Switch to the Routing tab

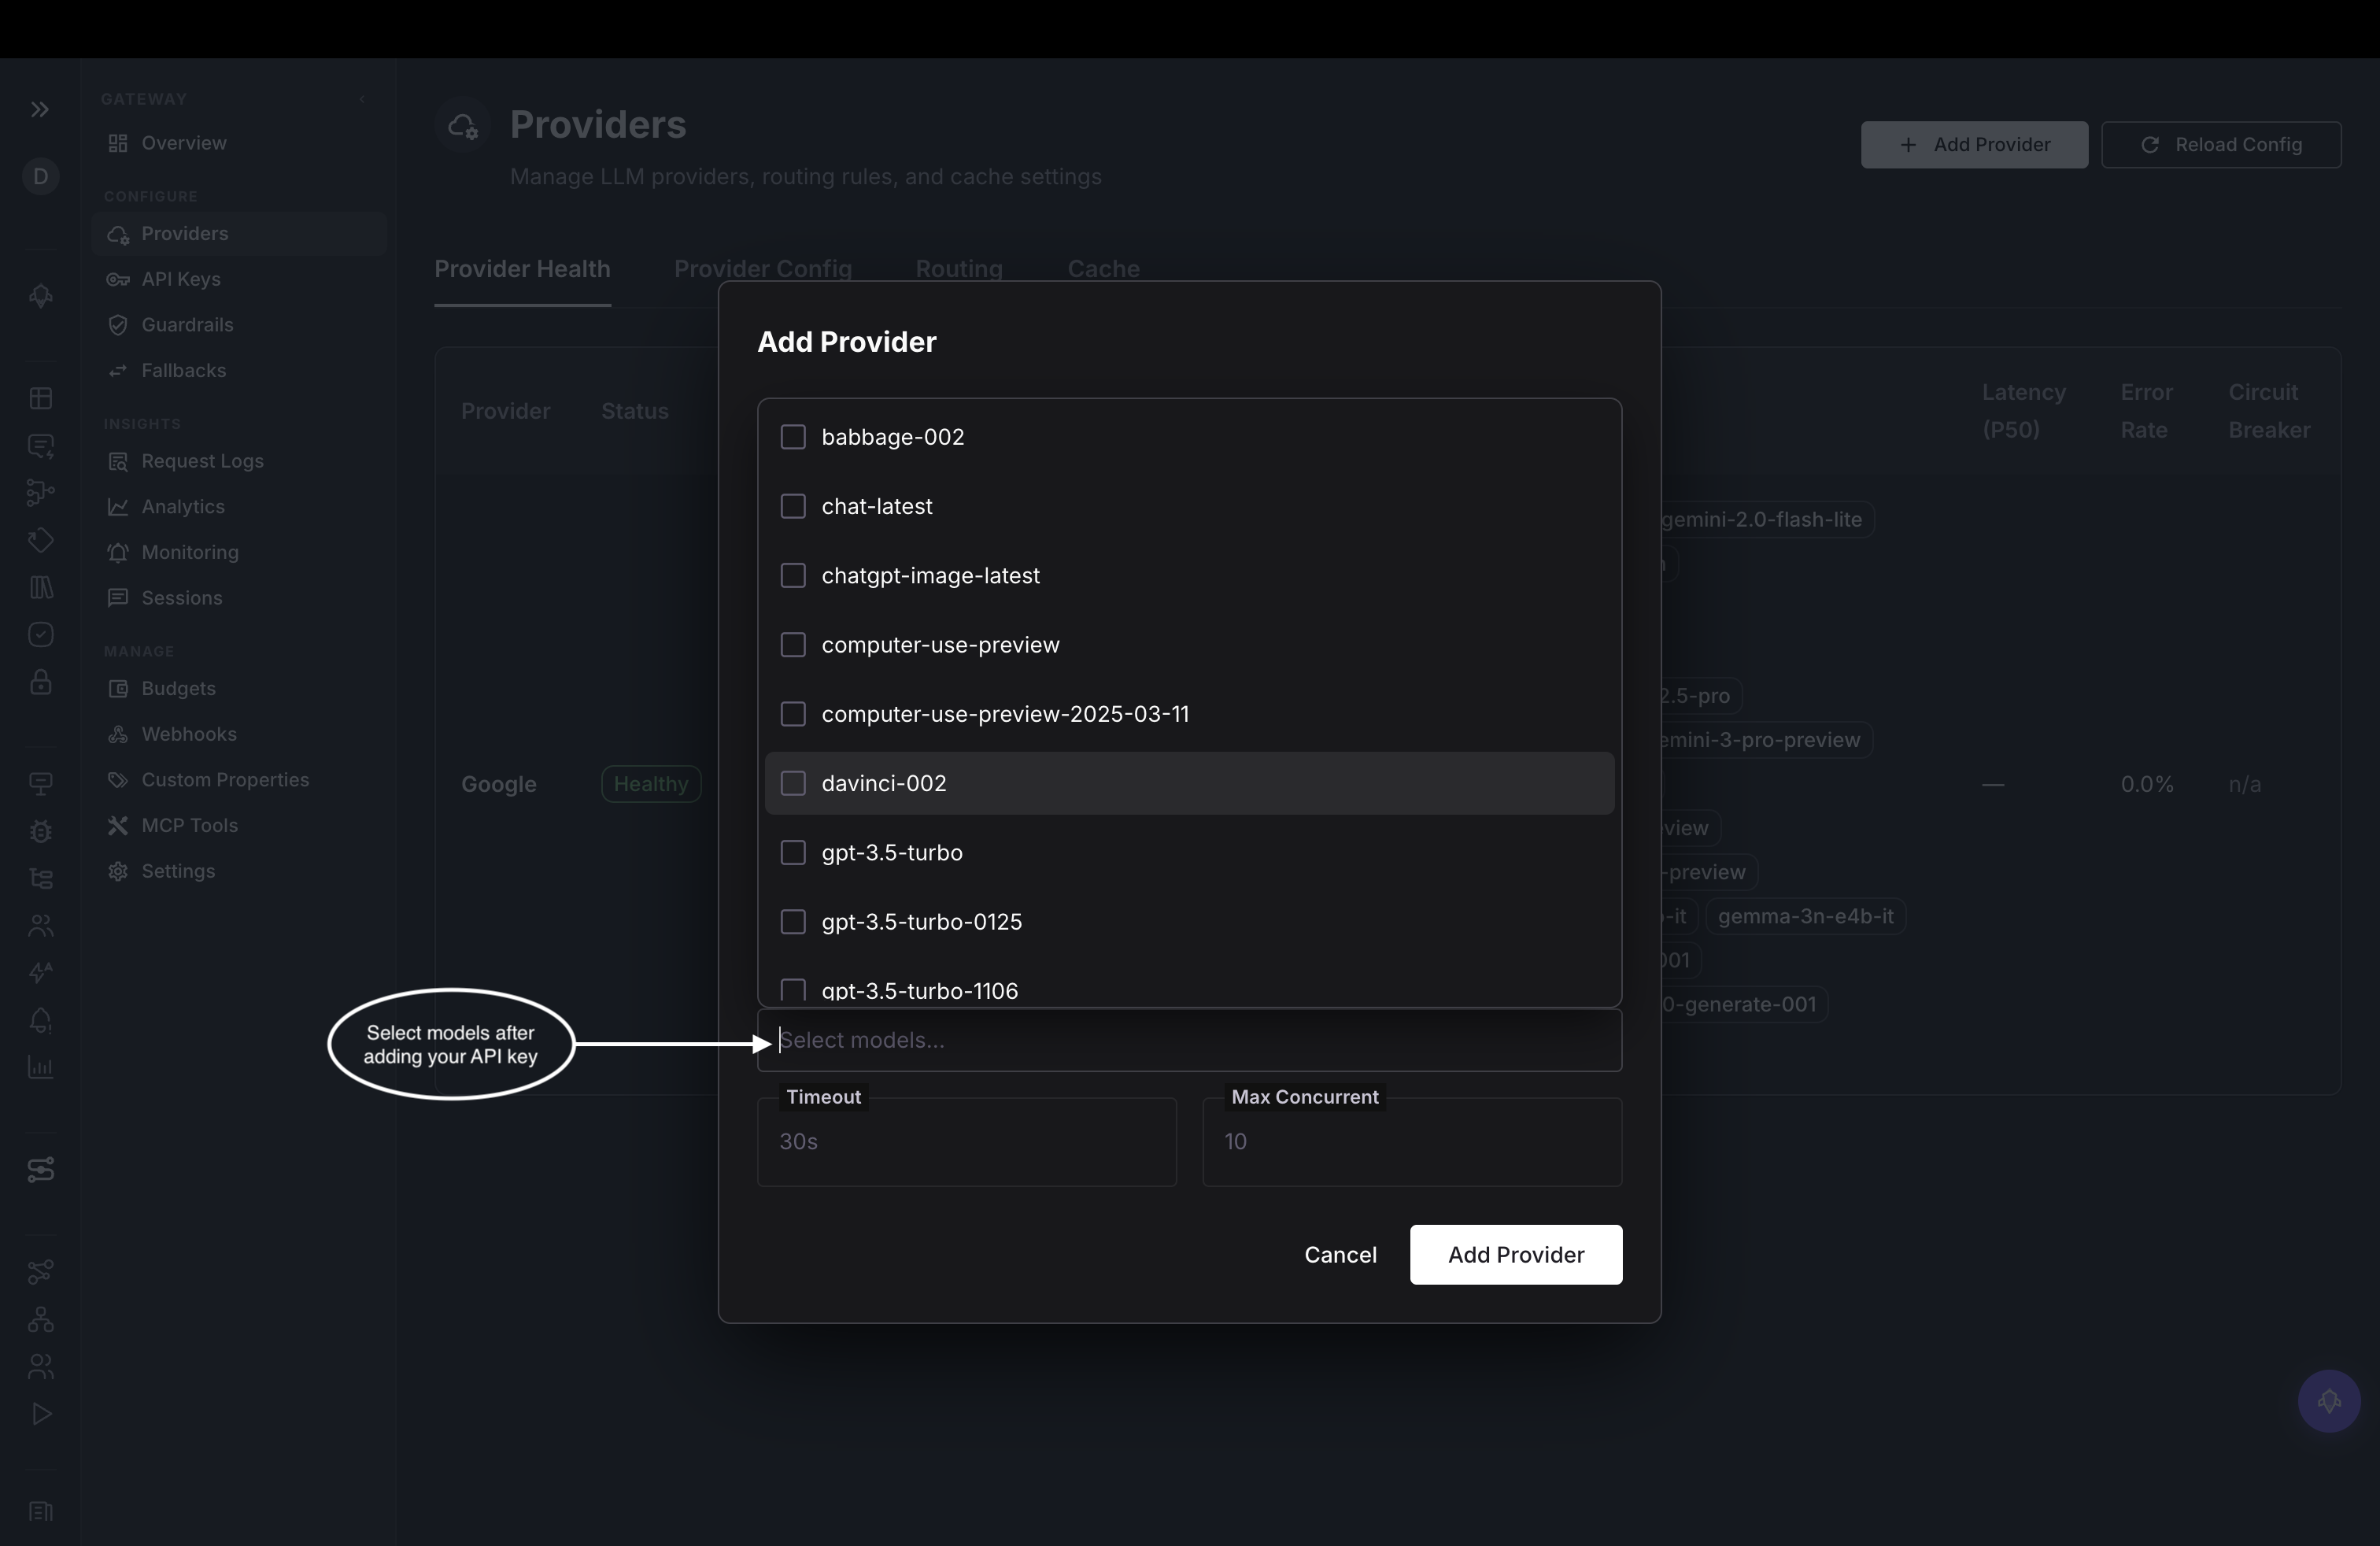(x=959, y=269)
